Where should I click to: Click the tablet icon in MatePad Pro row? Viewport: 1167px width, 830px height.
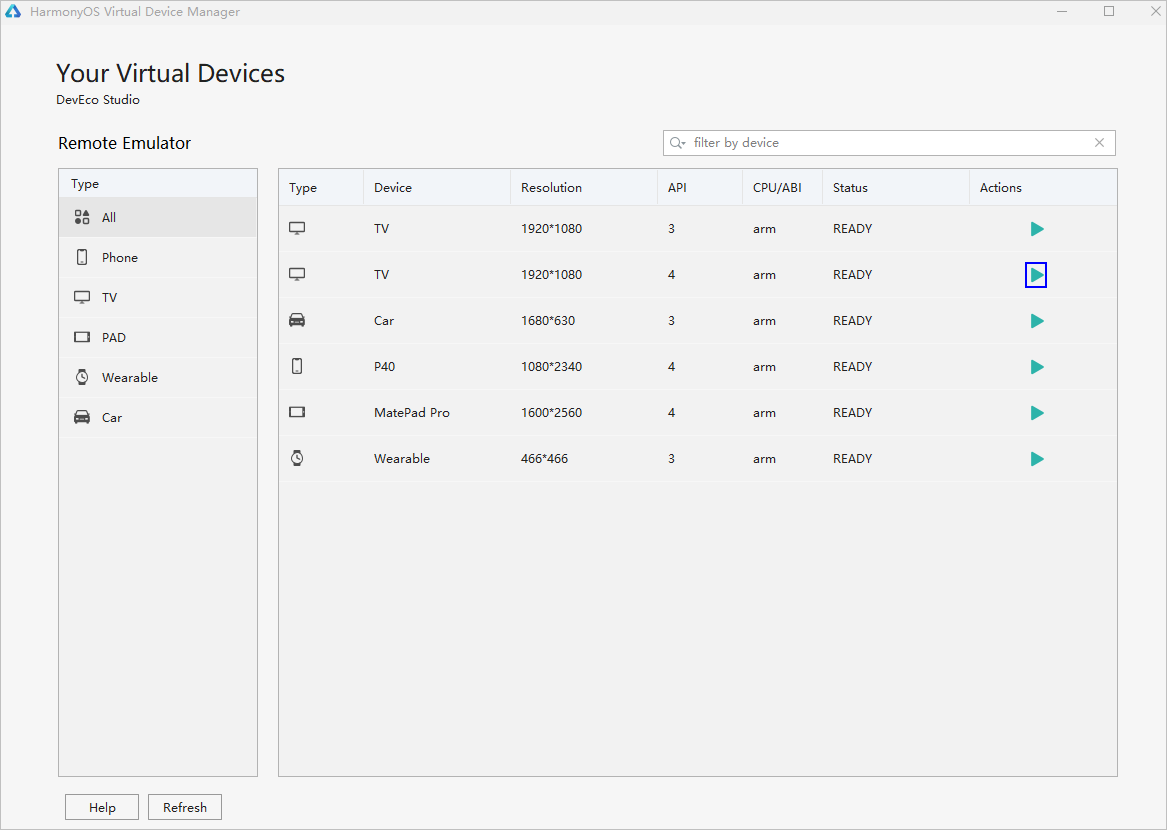click(x=297, y=412)
